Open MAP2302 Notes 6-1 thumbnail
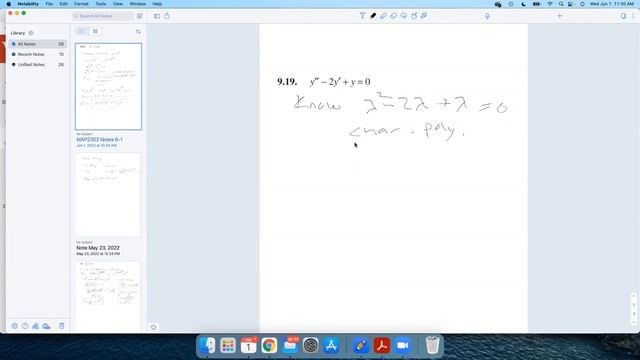Viewport: 640px width, 360px height. click(x=109, y=87)
